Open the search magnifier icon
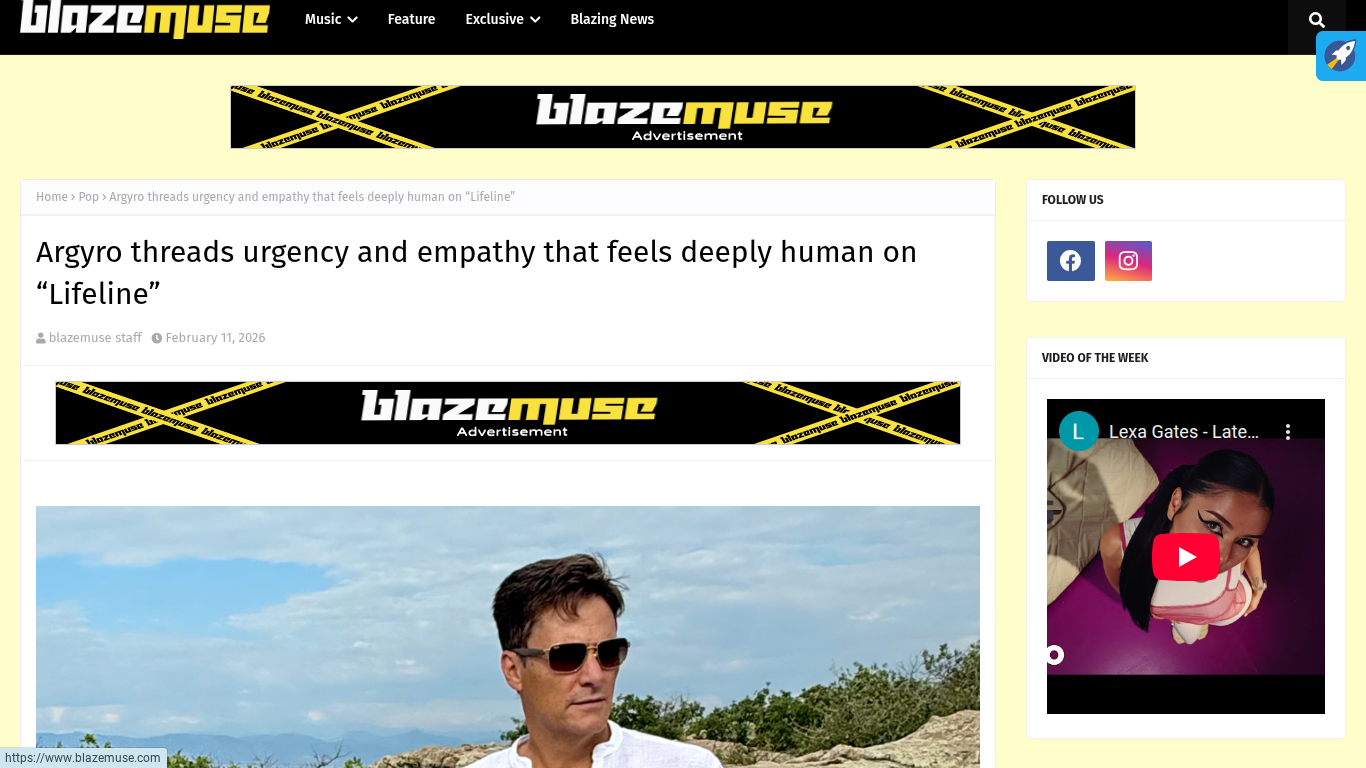 (1316, 20)
